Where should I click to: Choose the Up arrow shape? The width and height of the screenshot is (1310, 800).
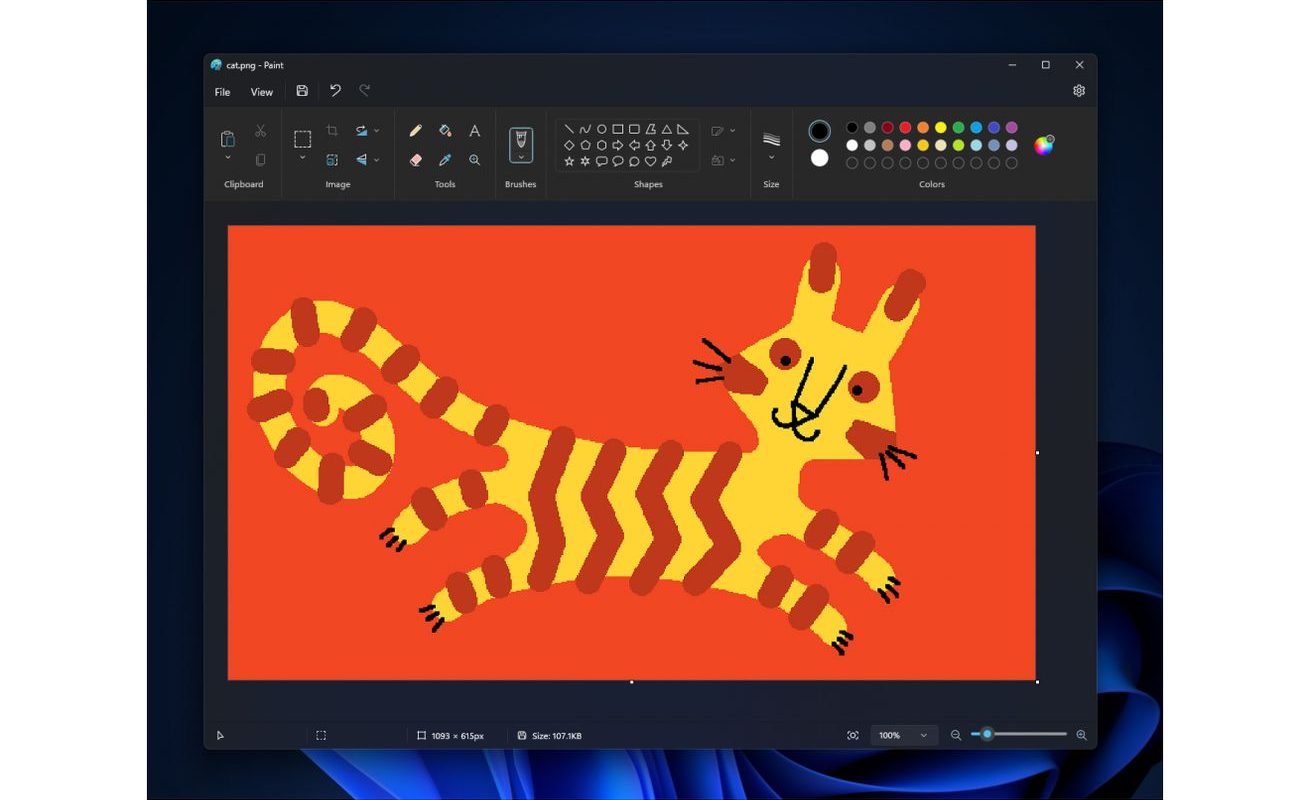click(651, 145)
